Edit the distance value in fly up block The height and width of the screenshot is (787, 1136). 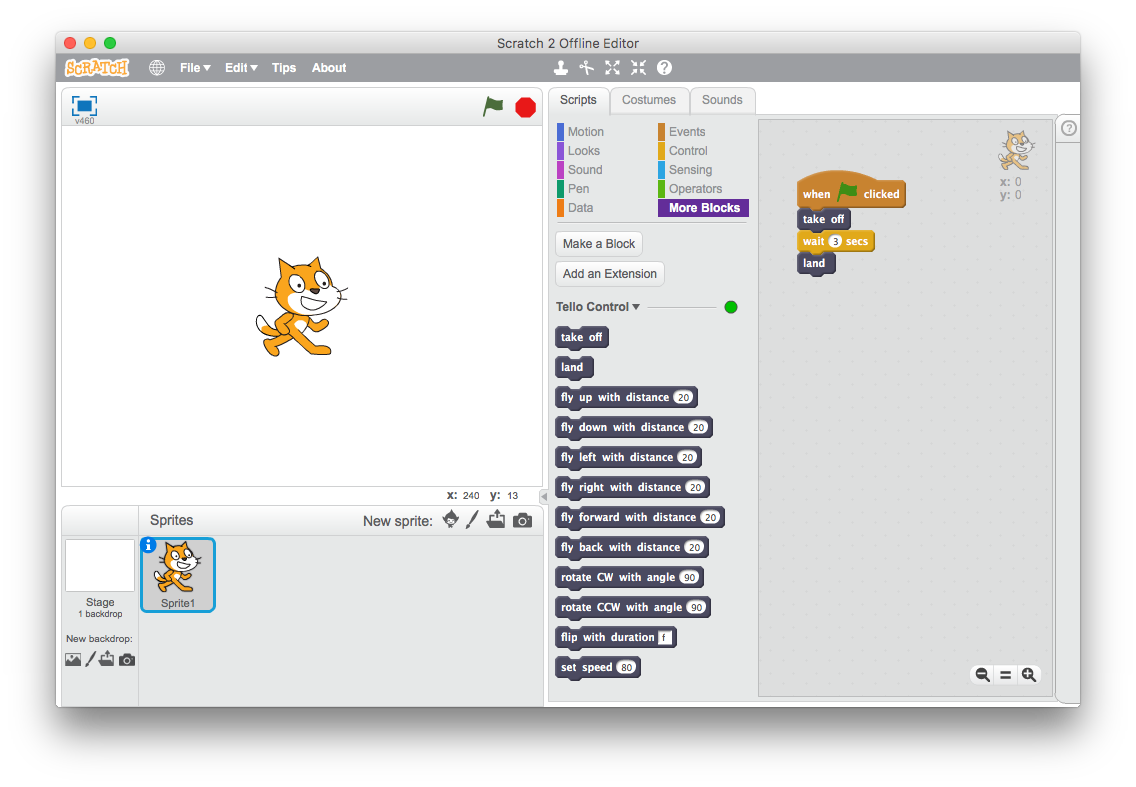[683, 397]
